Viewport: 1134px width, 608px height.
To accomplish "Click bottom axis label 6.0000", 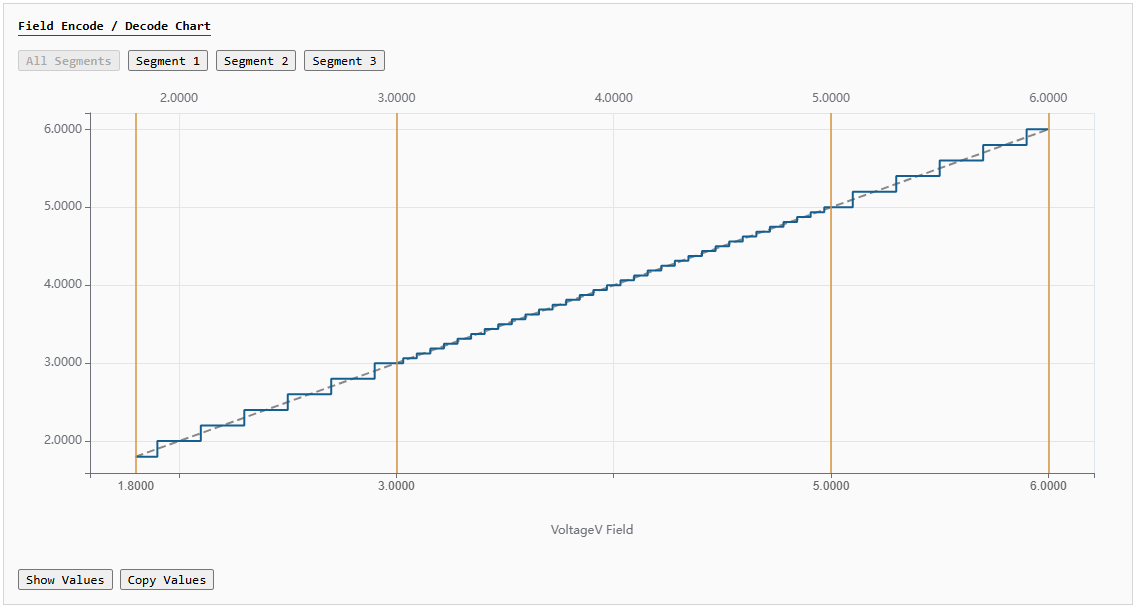I will tap(1048, 486).
